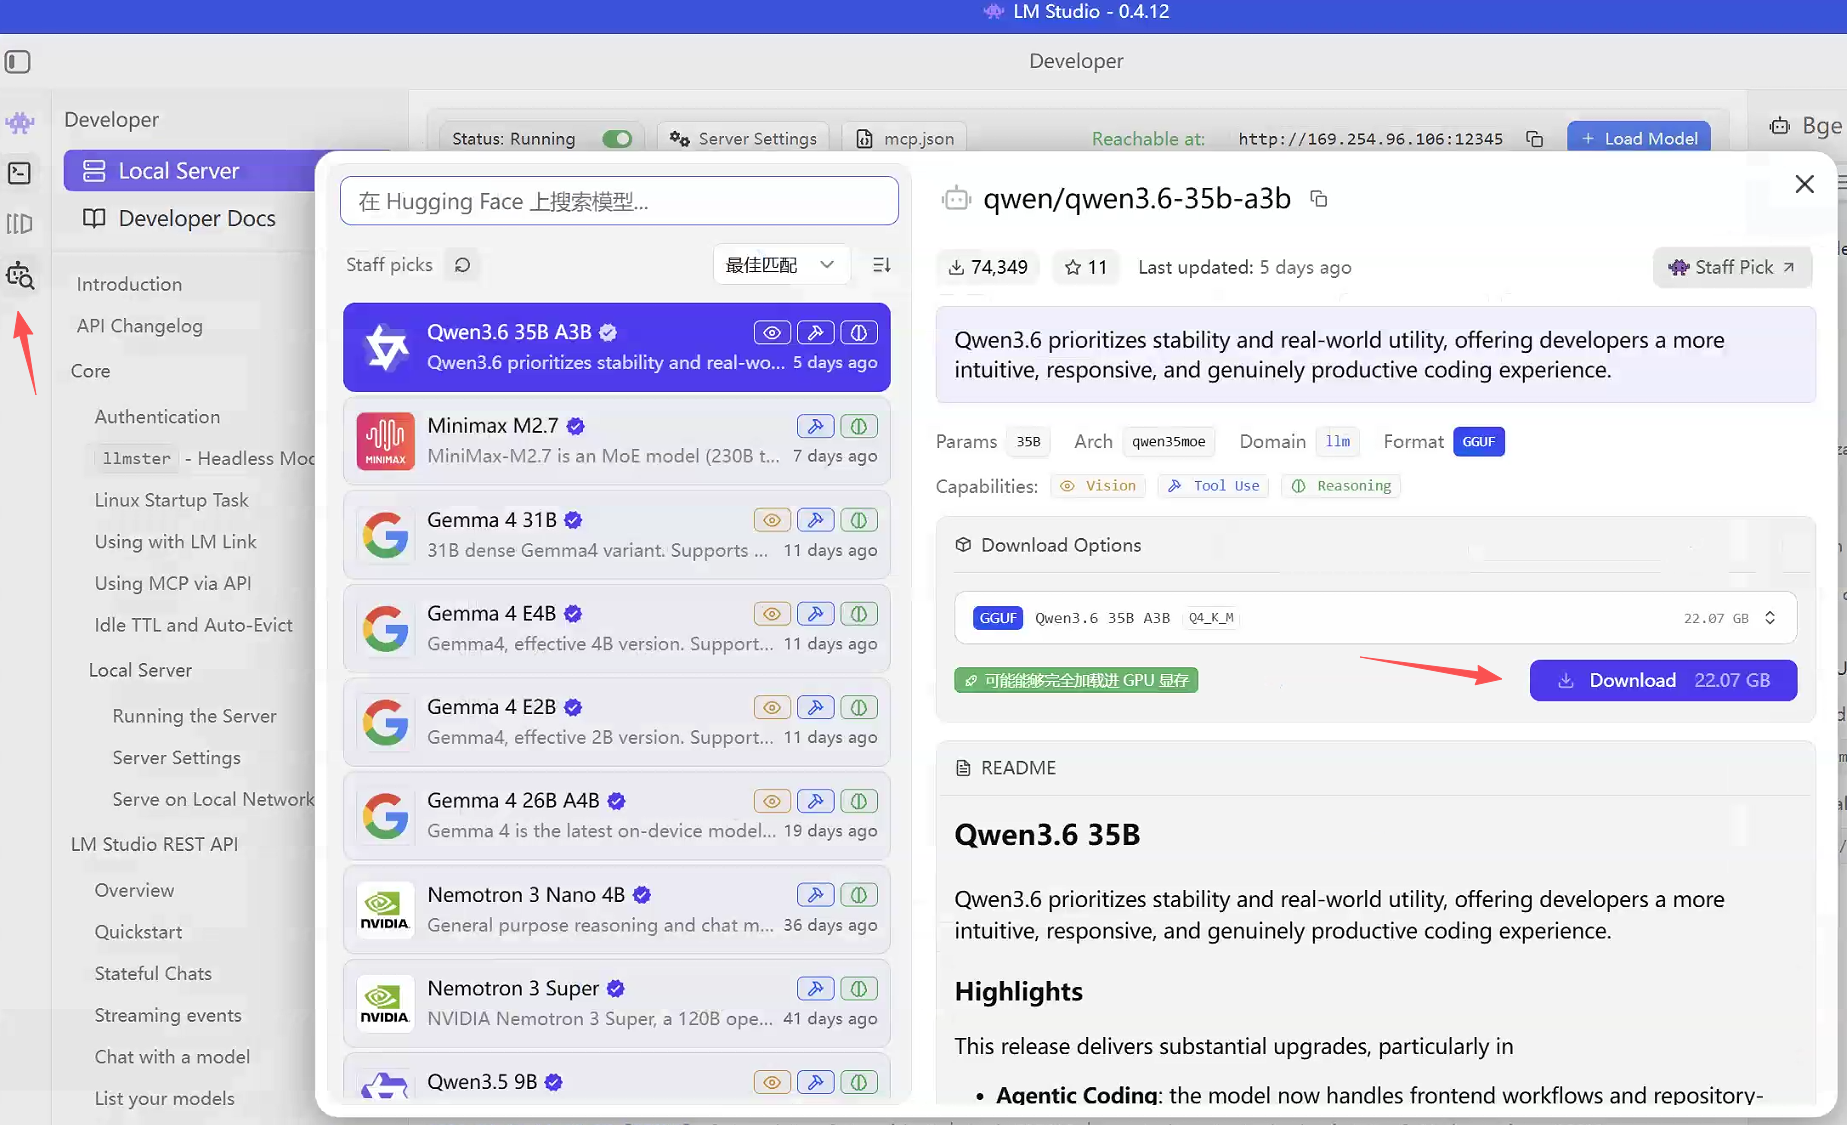Refresh the Staff picks list
The height and width of the screenshot is (1125, 1847).
pos(462,265)
